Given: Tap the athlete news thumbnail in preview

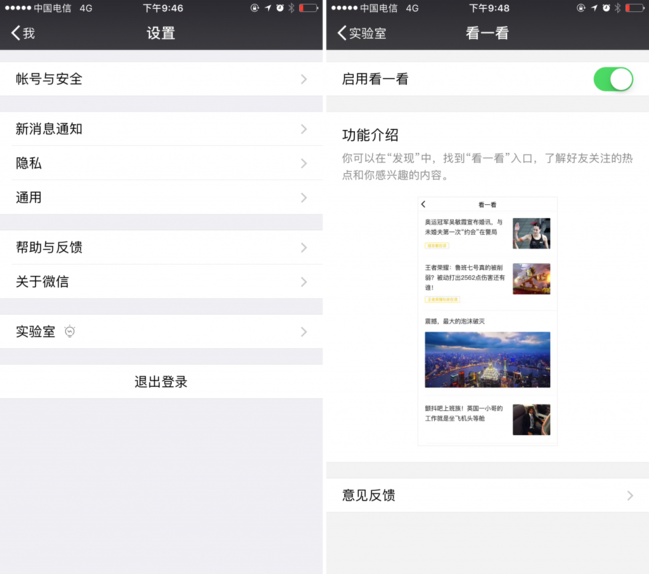Looking at the screenshot, I should (531, 233).
